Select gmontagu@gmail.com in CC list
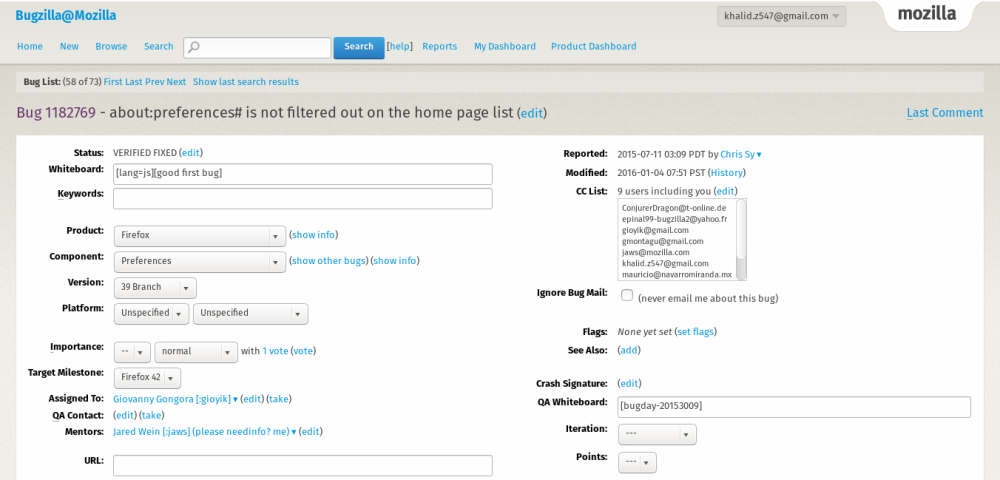 (662, 242)
